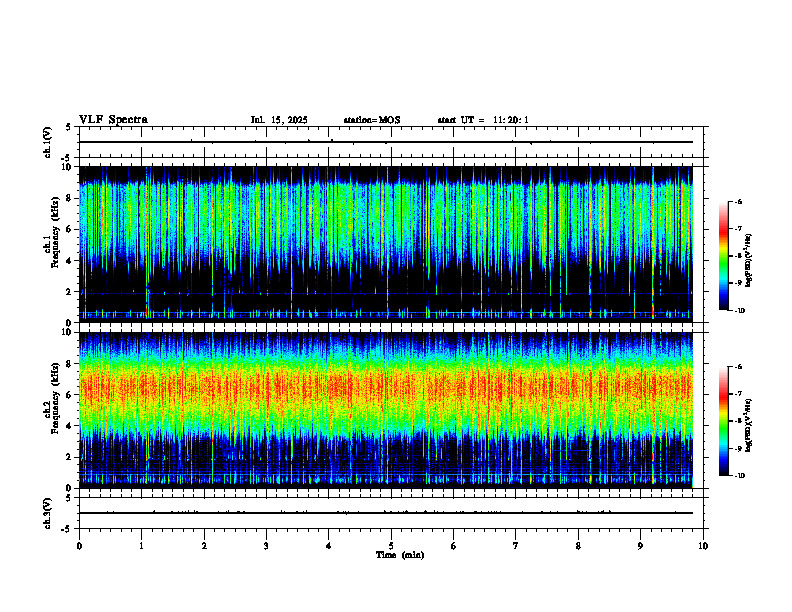Click time axis tick label "3"
Viewport: 792px width, 612px height.
266,546
